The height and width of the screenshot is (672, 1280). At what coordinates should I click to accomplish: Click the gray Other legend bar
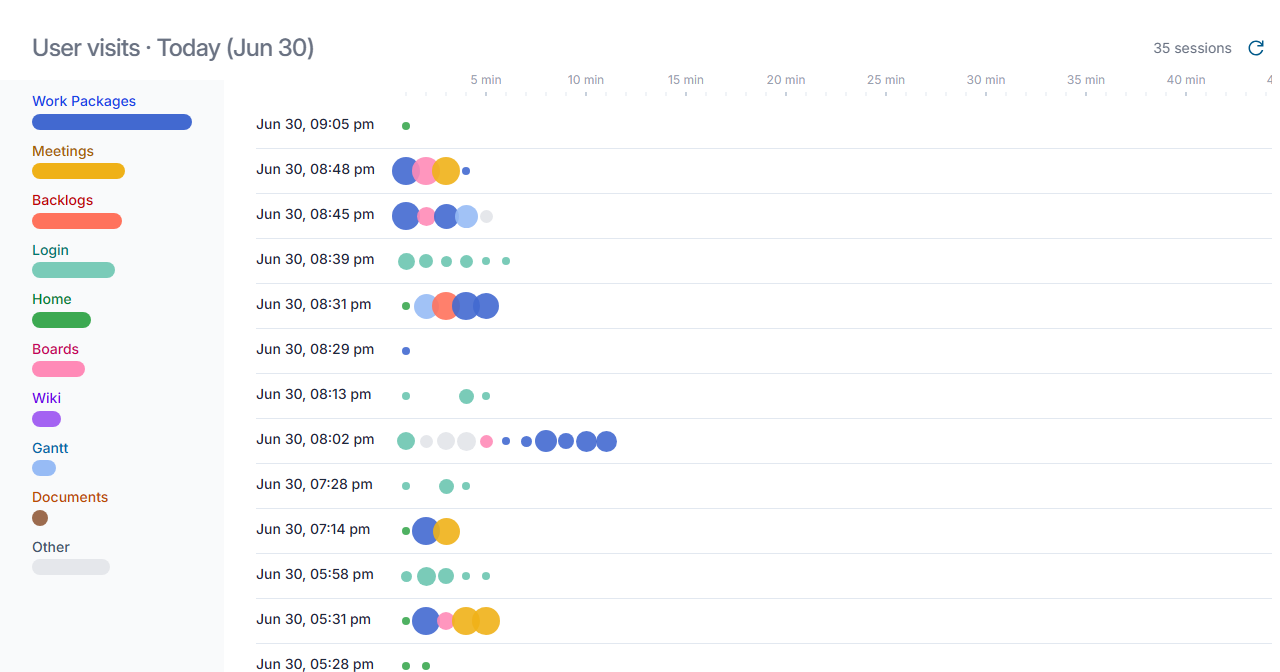point(71,567)
